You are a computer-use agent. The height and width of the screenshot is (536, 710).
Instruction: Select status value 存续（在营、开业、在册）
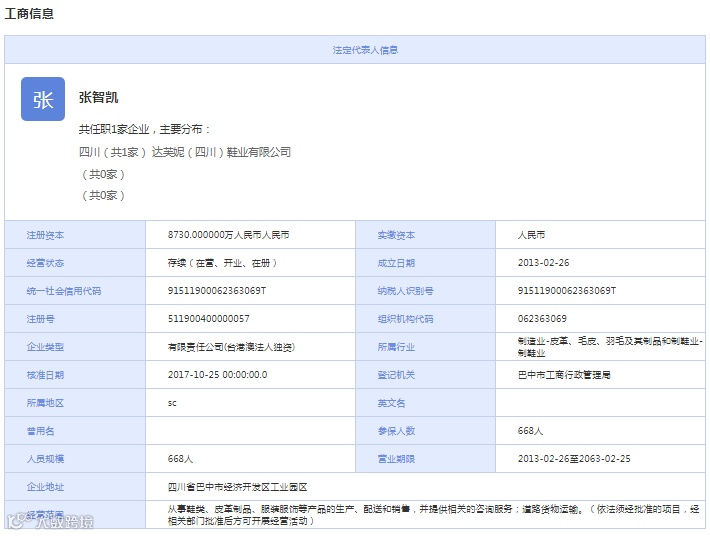click(222, 263)
